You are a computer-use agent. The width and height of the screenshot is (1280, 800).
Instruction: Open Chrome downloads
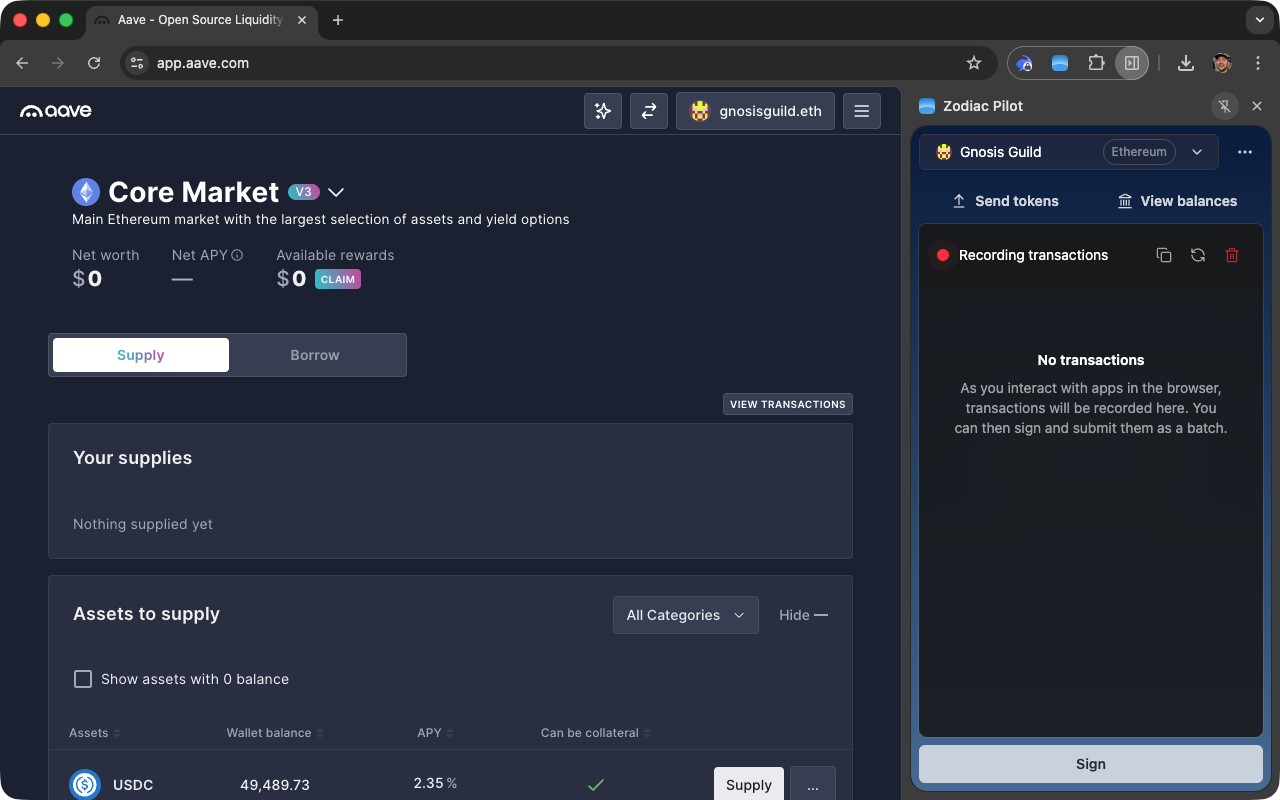click(x=1186, y=63)
